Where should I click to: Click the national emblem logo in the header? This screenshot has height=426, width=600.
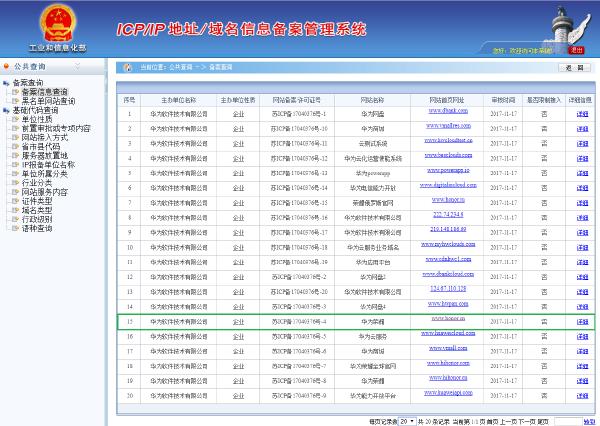click(x=58, y=24)
